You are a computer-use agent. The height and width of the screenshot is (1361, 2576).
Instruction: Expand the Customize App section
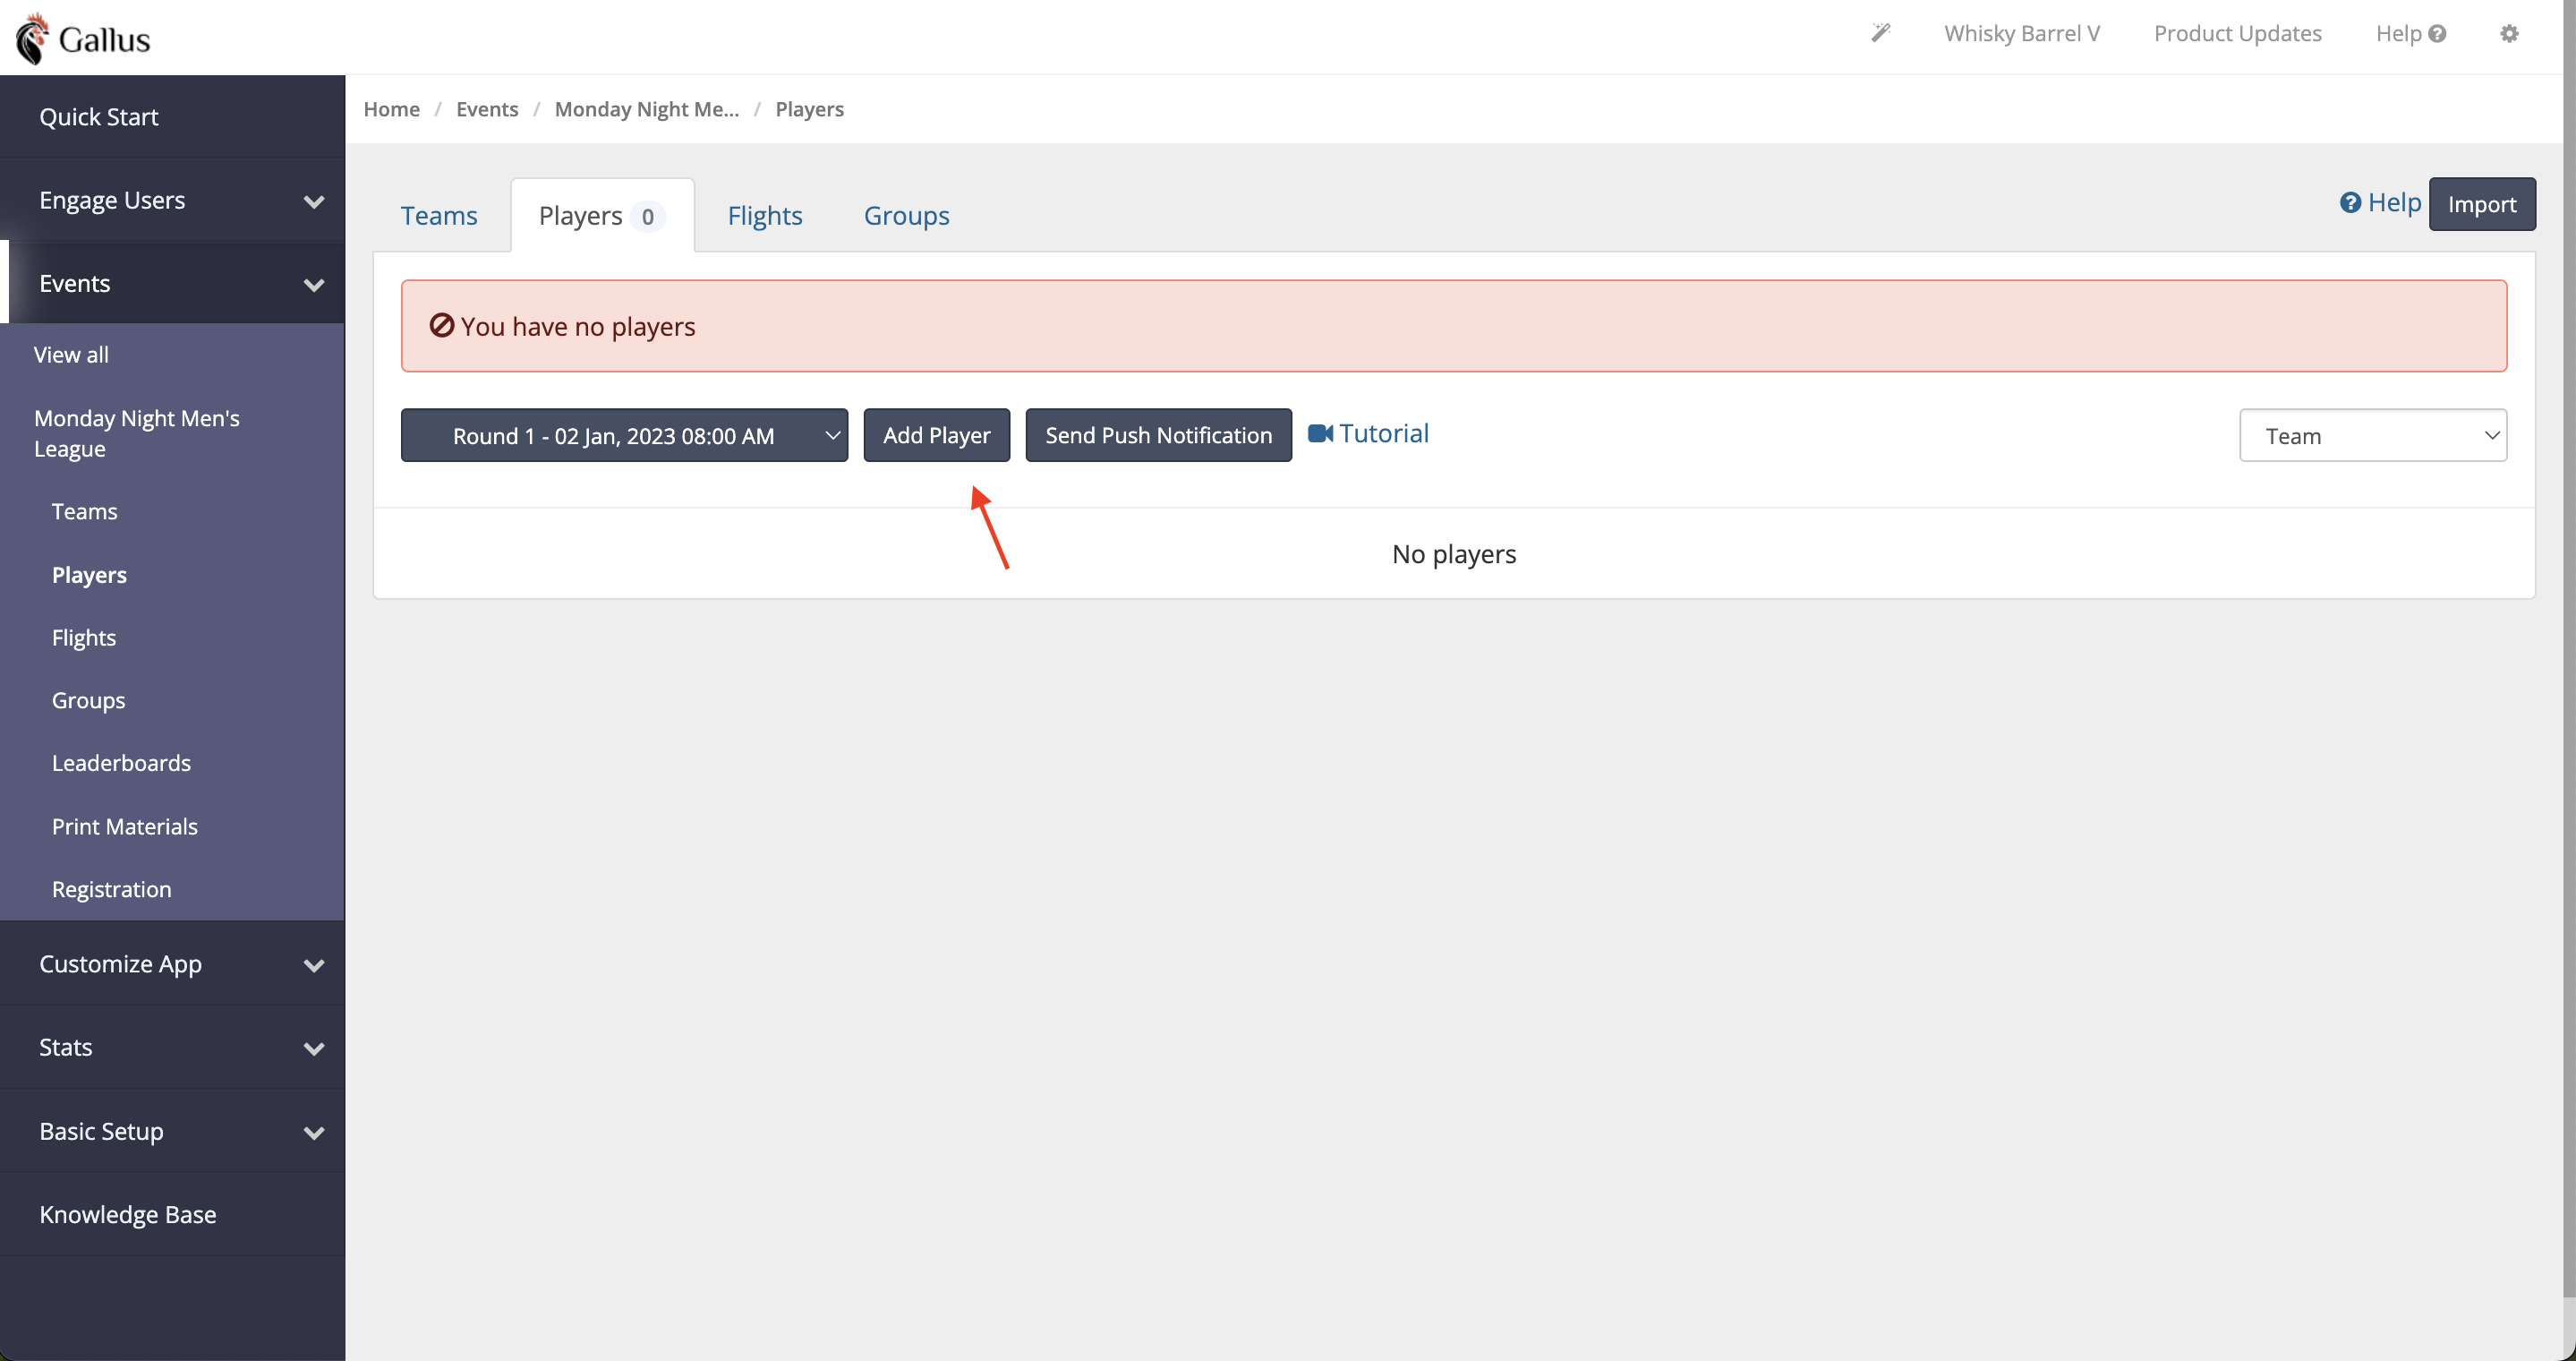[172, 964]
